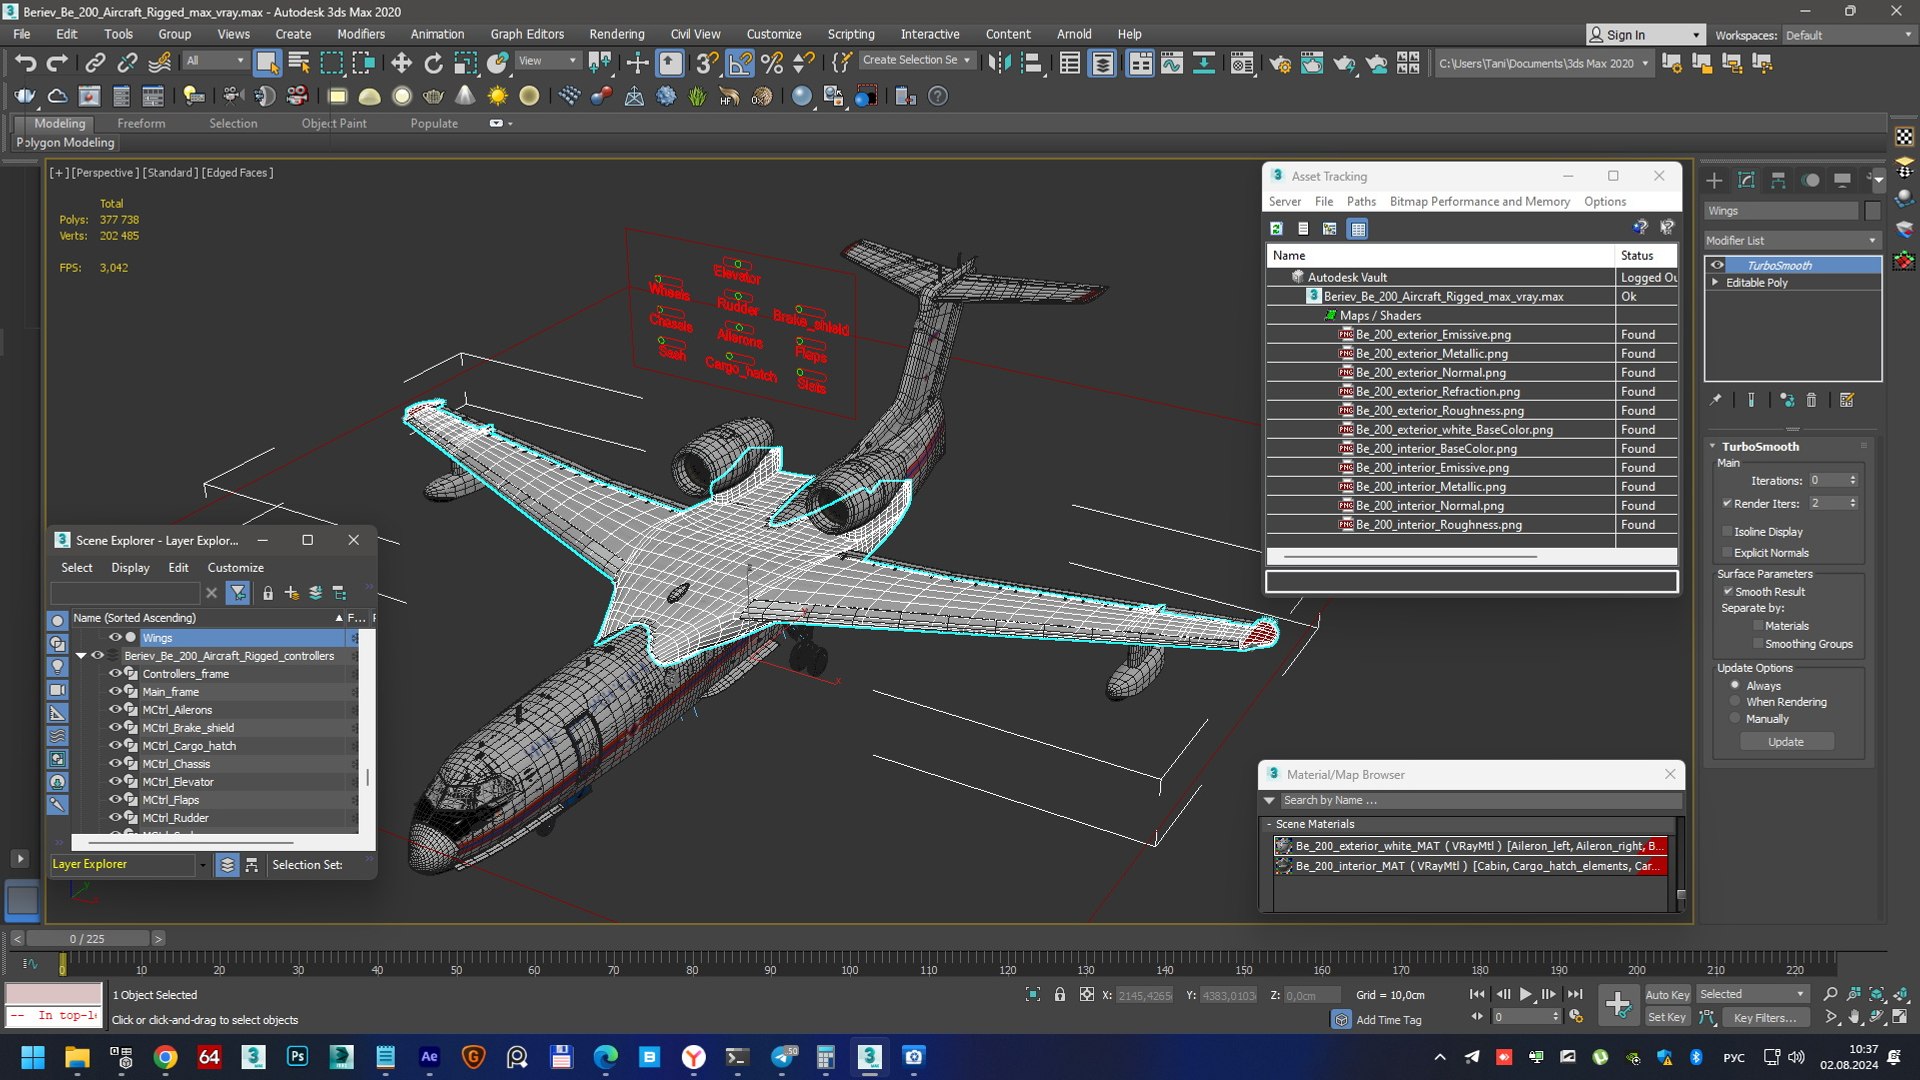Image resolution: width=1920 pixels, height=1080 pixels.
Task: Open the Time Configuration icon
Action: point(1576,1017)
